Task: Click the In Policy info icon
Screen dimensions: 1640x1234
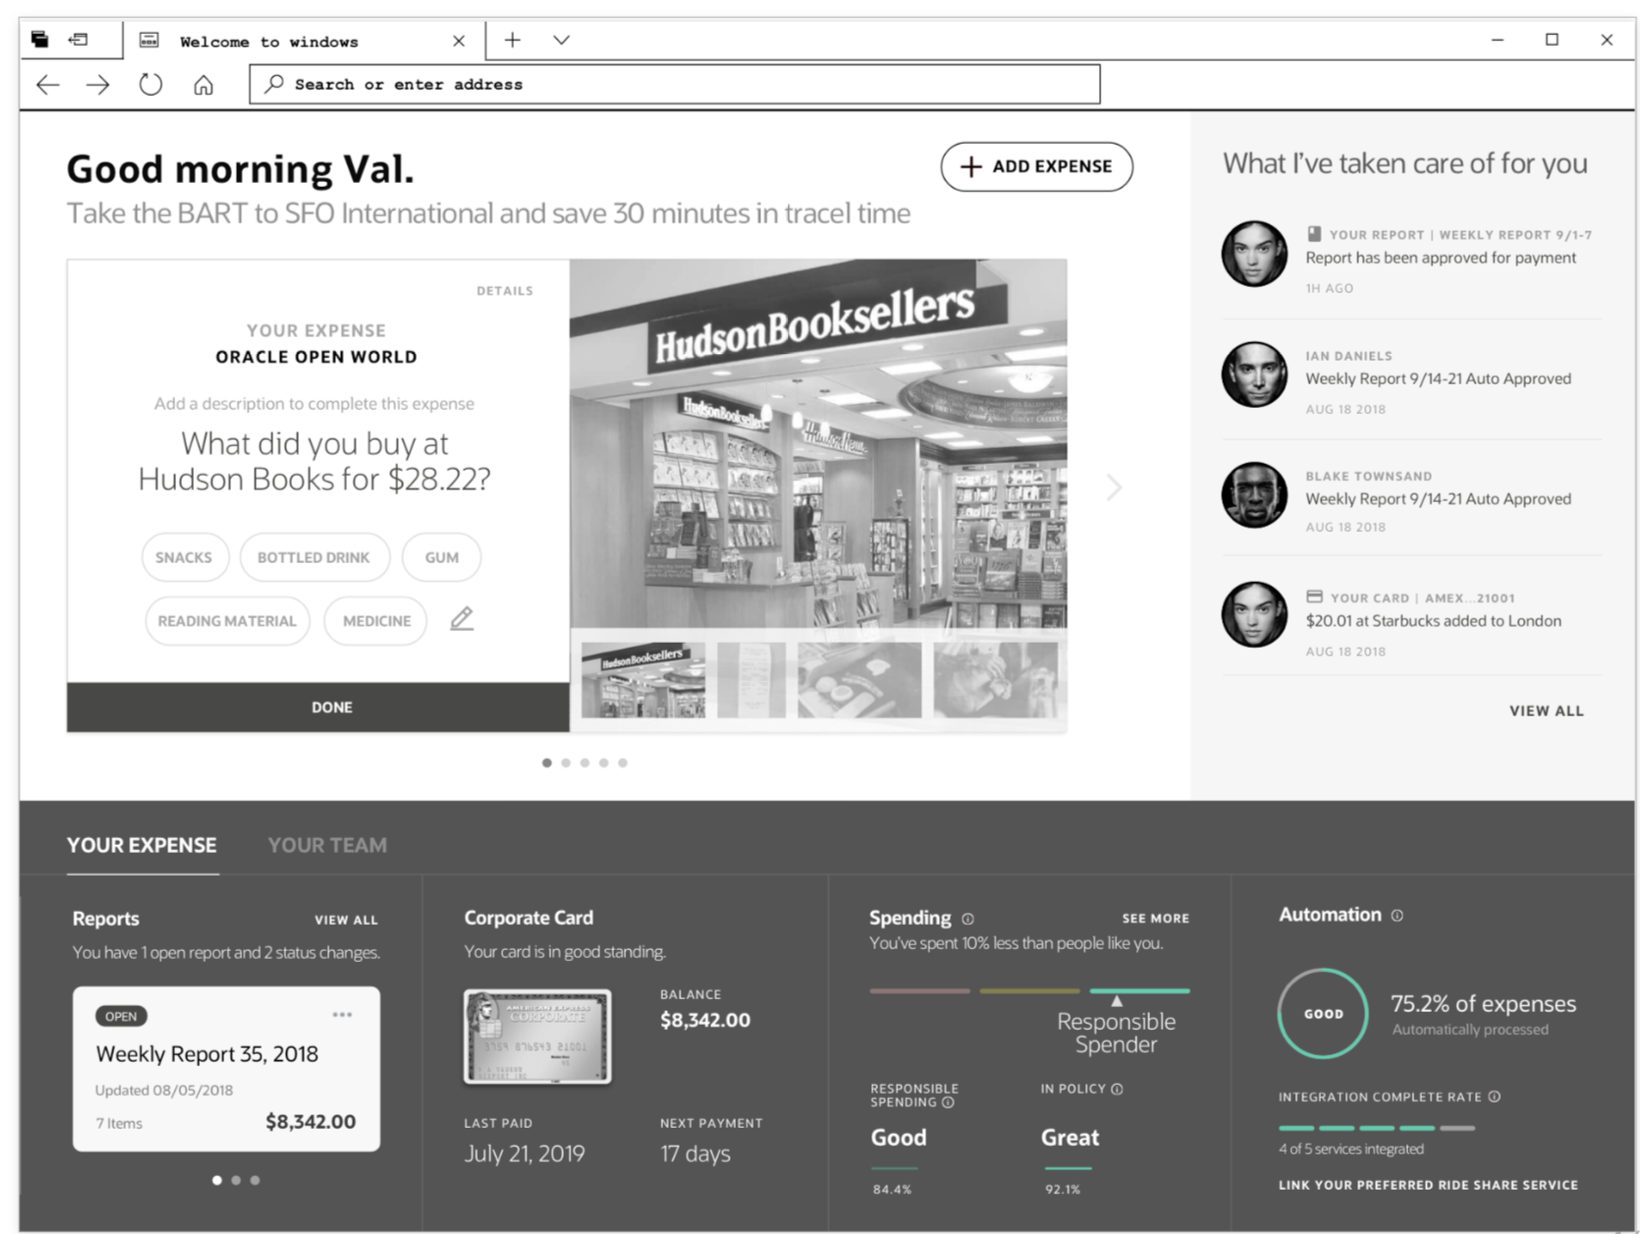Action: [x=1119, y=1089]
